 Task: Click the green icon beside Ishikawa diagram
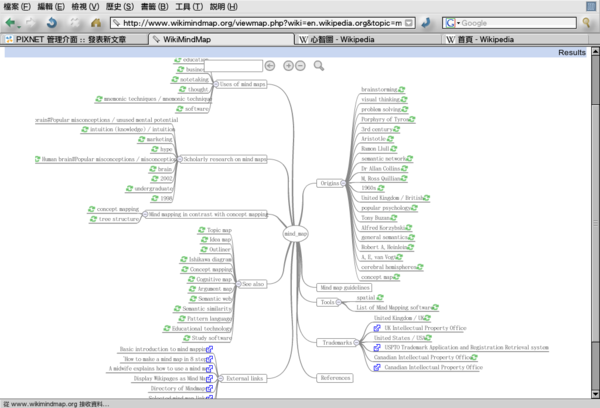tap(184, 259)
